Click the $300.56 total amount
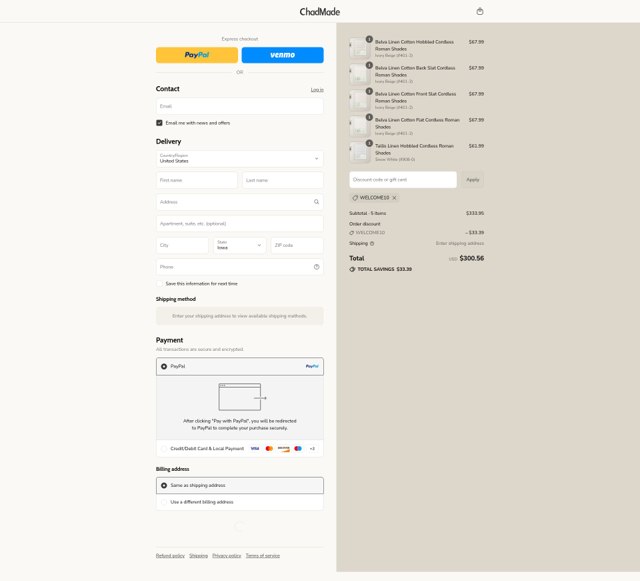Image resolution: width=640 pixels, height=581 pixels. (x=471, y=258)
